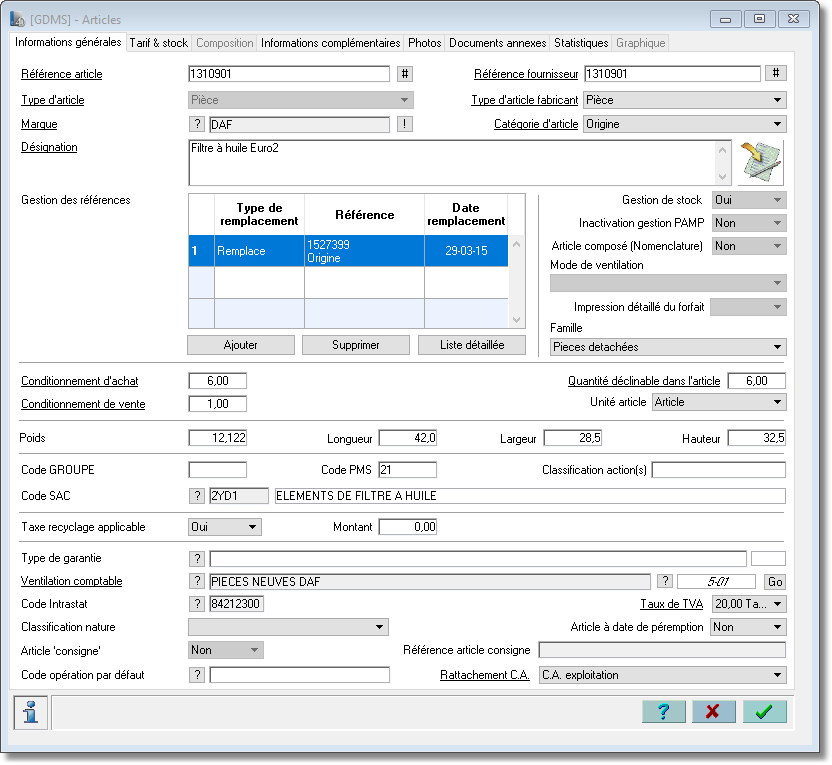Open the Catégorie d'article dropdown
The width and height of the screenshot is (832, 765).
[685, 124]
